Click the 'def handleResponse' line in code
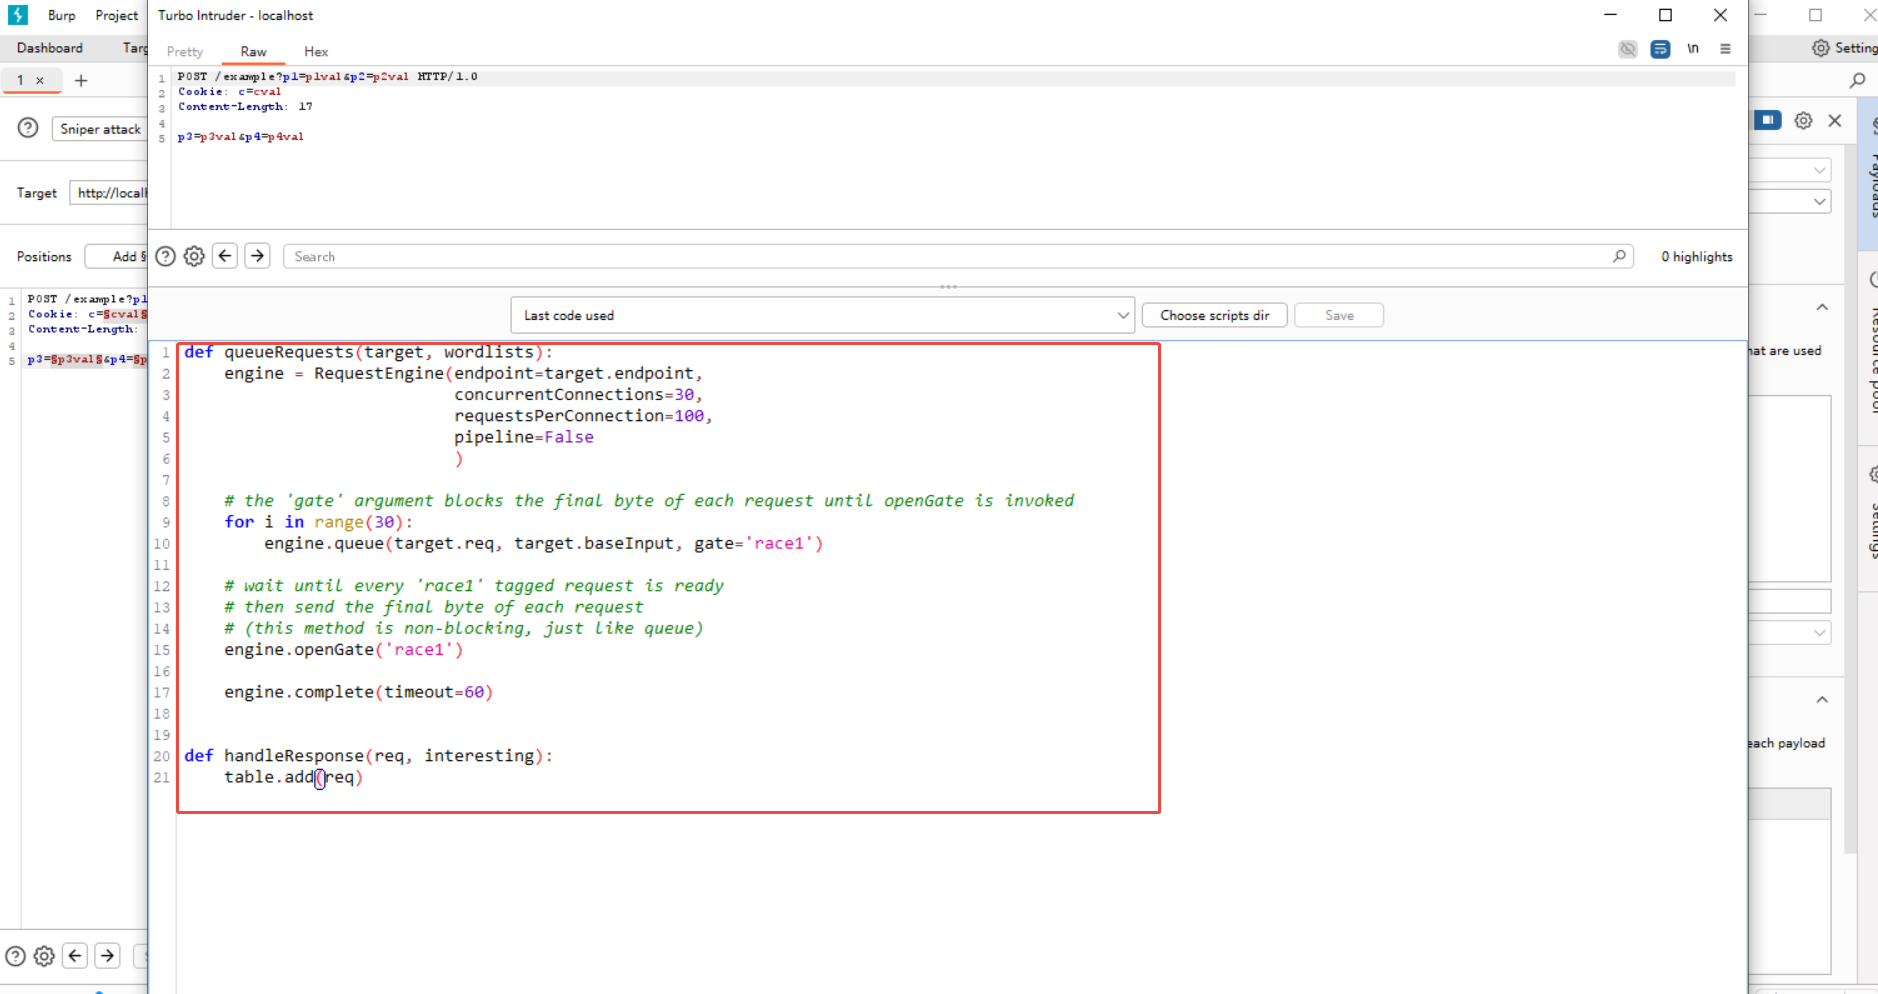 coord(368,756)
